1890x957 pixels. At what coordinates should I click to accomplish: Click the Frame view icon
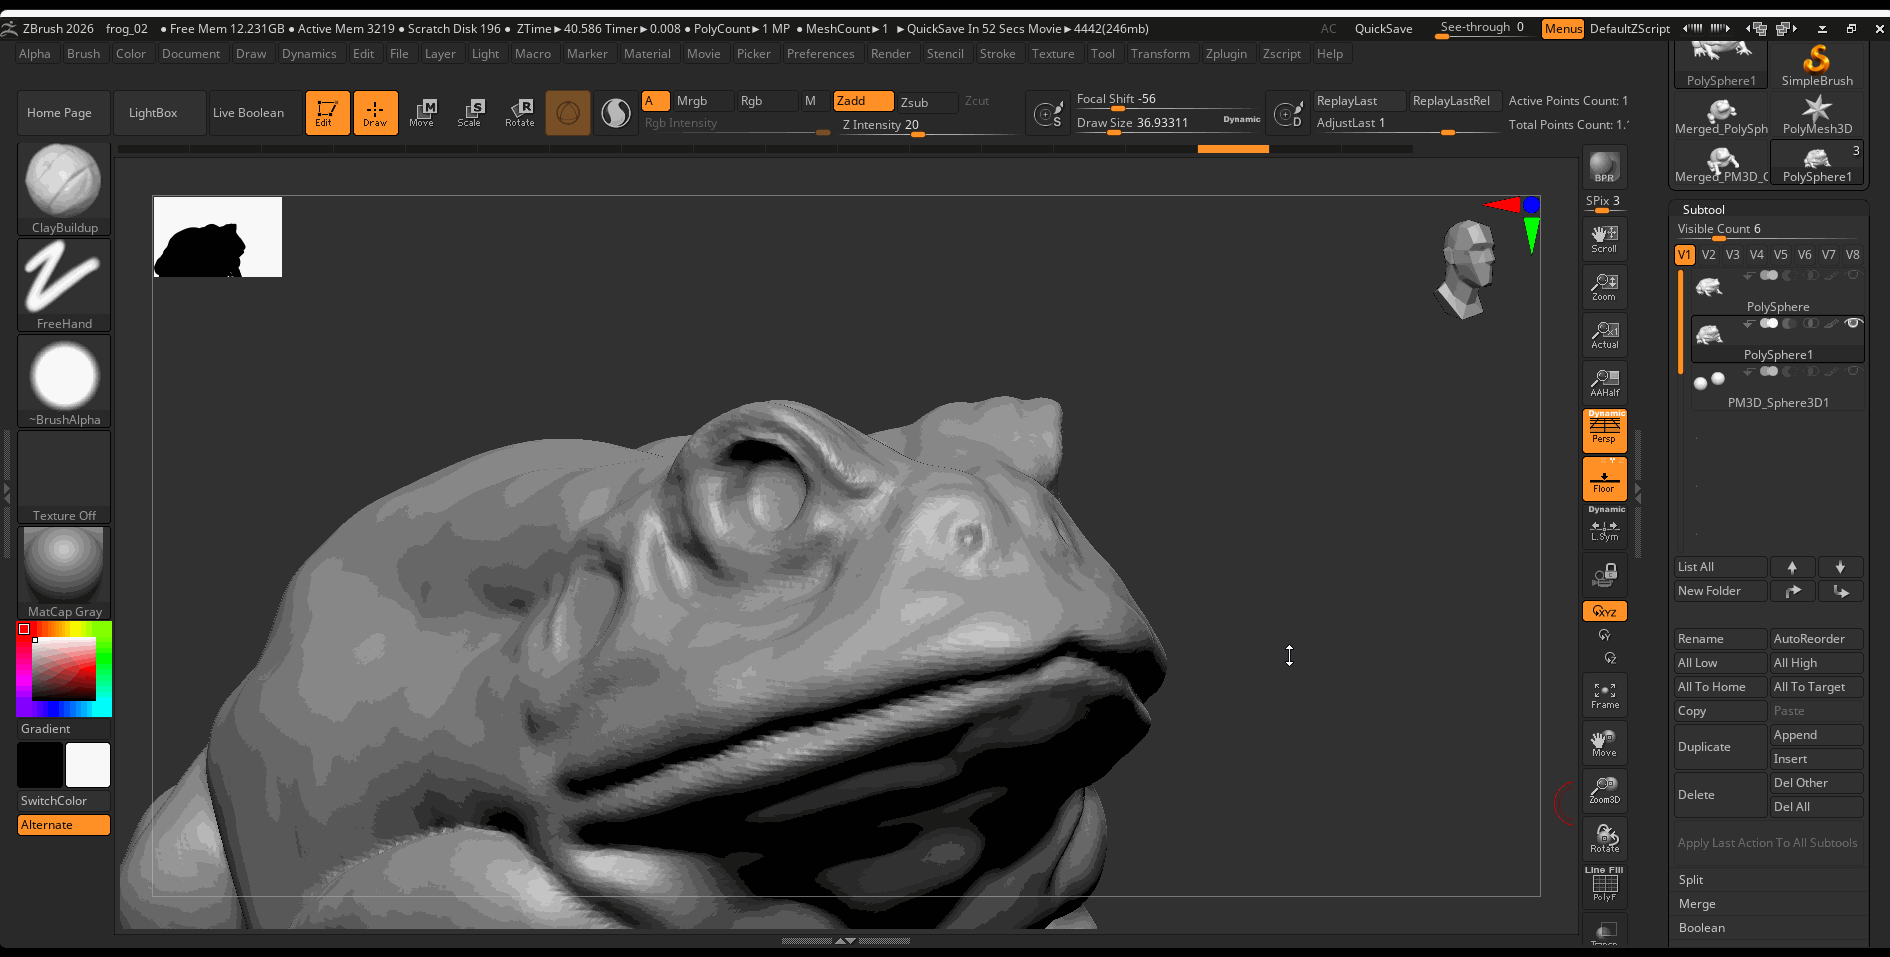(1604, 695)
